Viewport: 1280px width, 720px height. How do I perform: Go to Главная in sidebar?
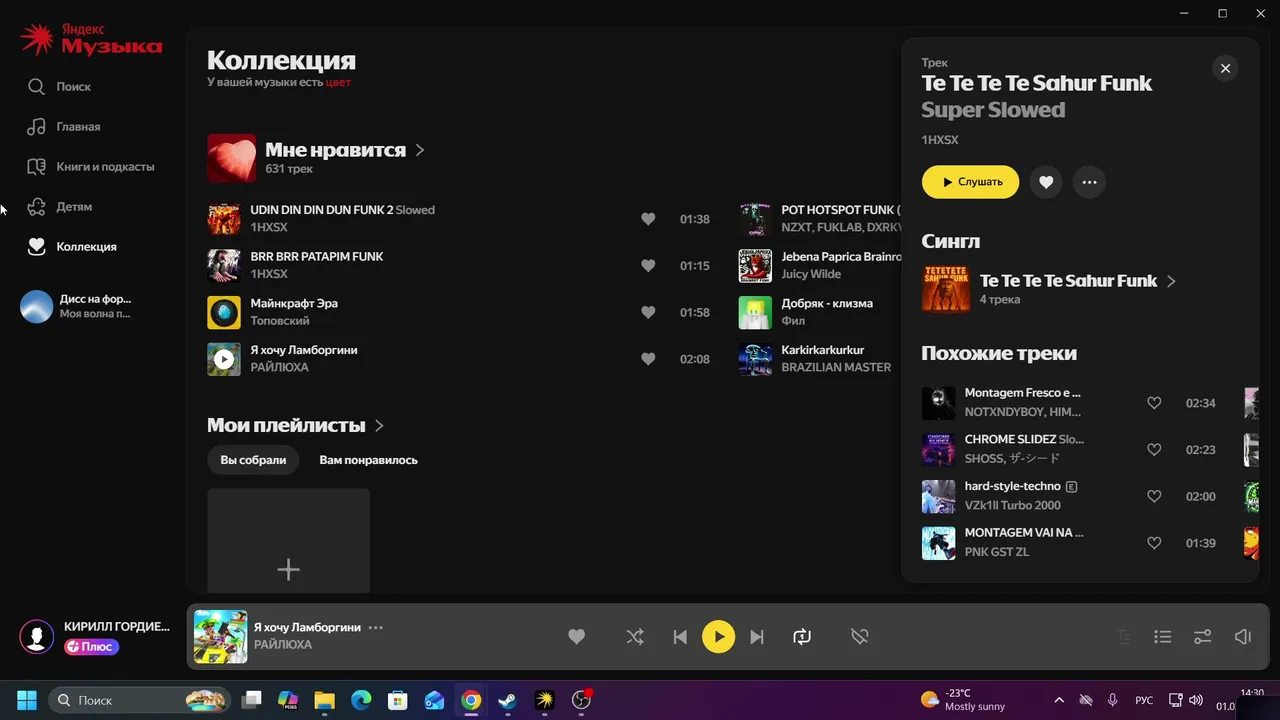(x=64, y=127)
